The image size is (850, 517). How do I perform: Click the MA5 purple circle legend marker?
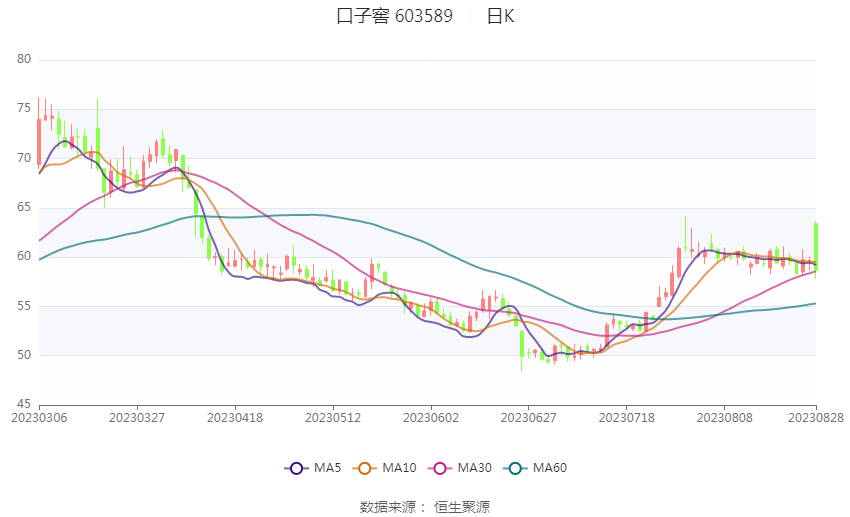point(296,468)
